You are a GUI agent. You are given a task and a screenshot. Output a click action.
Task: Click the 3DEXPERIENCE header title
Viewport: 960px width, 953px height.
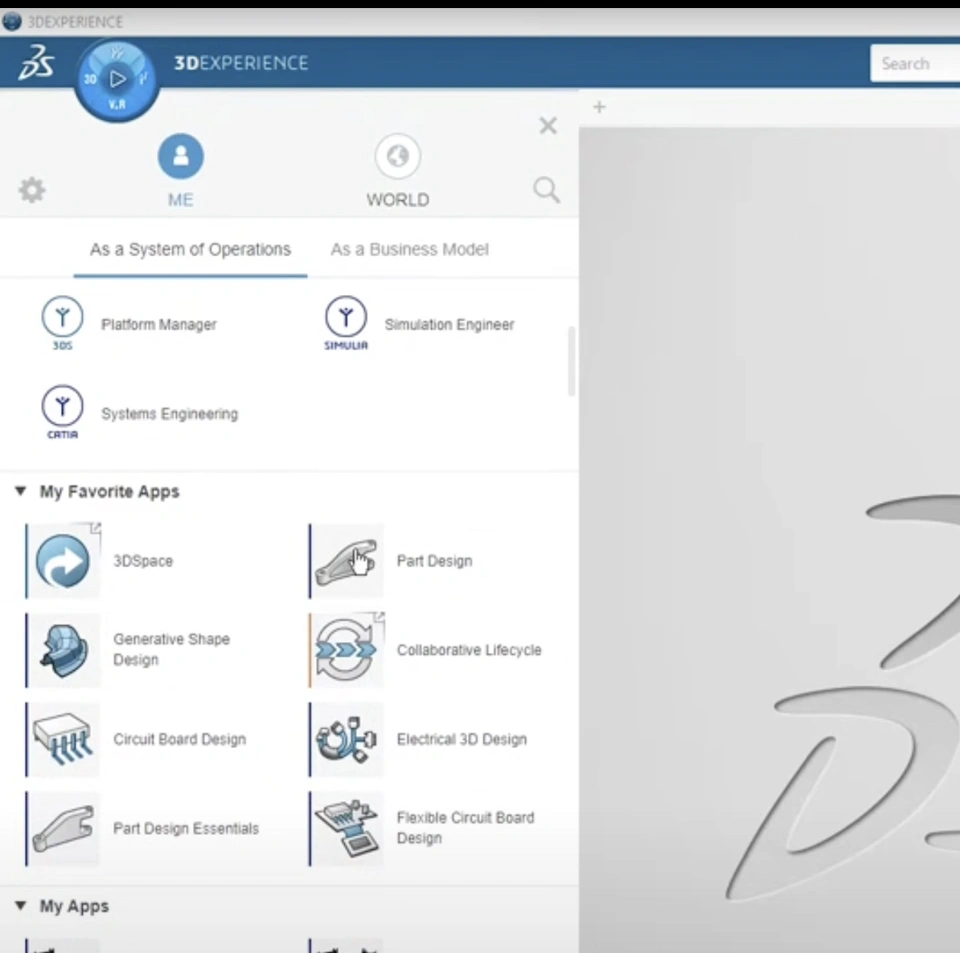[x=241, y=62]
